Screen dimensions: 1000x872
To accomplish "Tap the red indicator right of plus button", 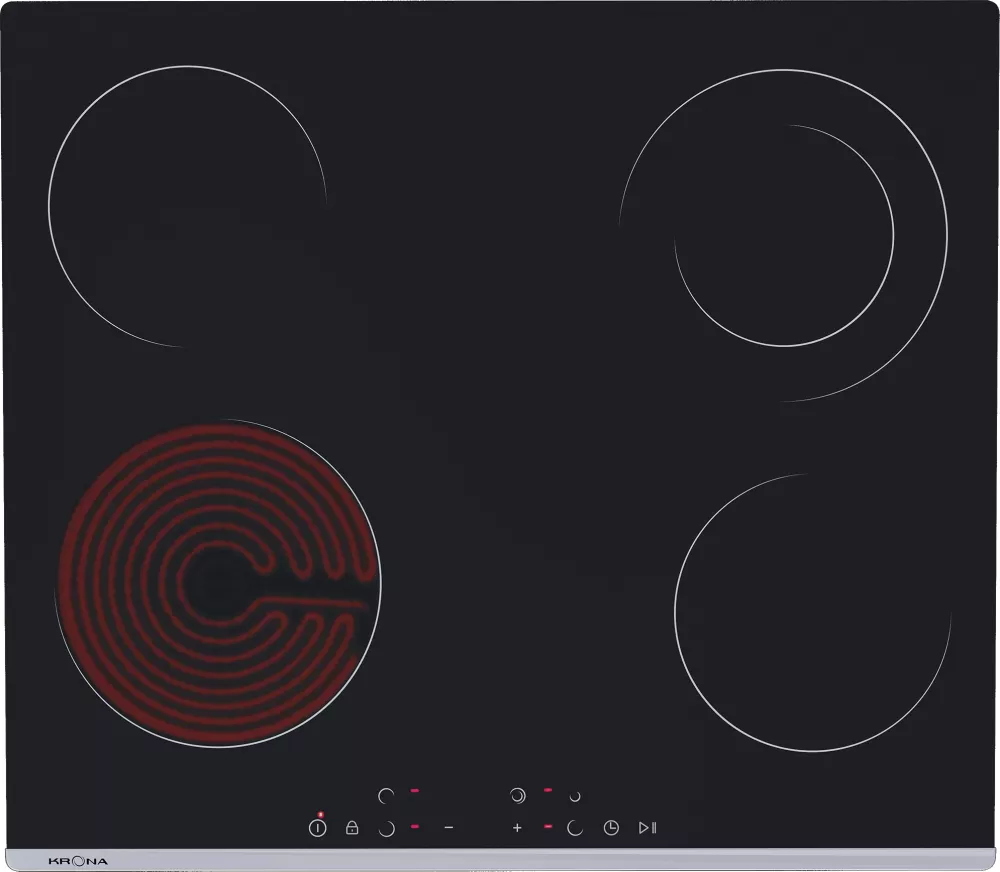I will (548, 827).
